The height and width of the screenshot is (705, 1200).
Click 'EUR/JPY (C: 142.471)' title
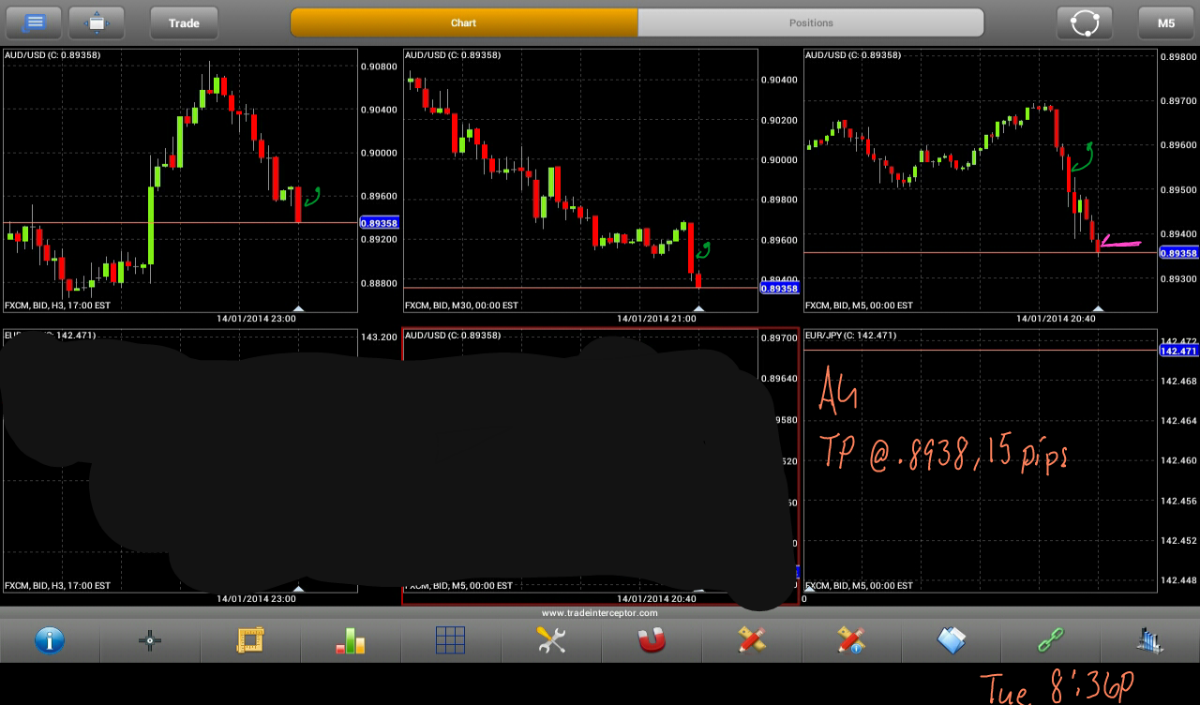(x=851, y=335)
